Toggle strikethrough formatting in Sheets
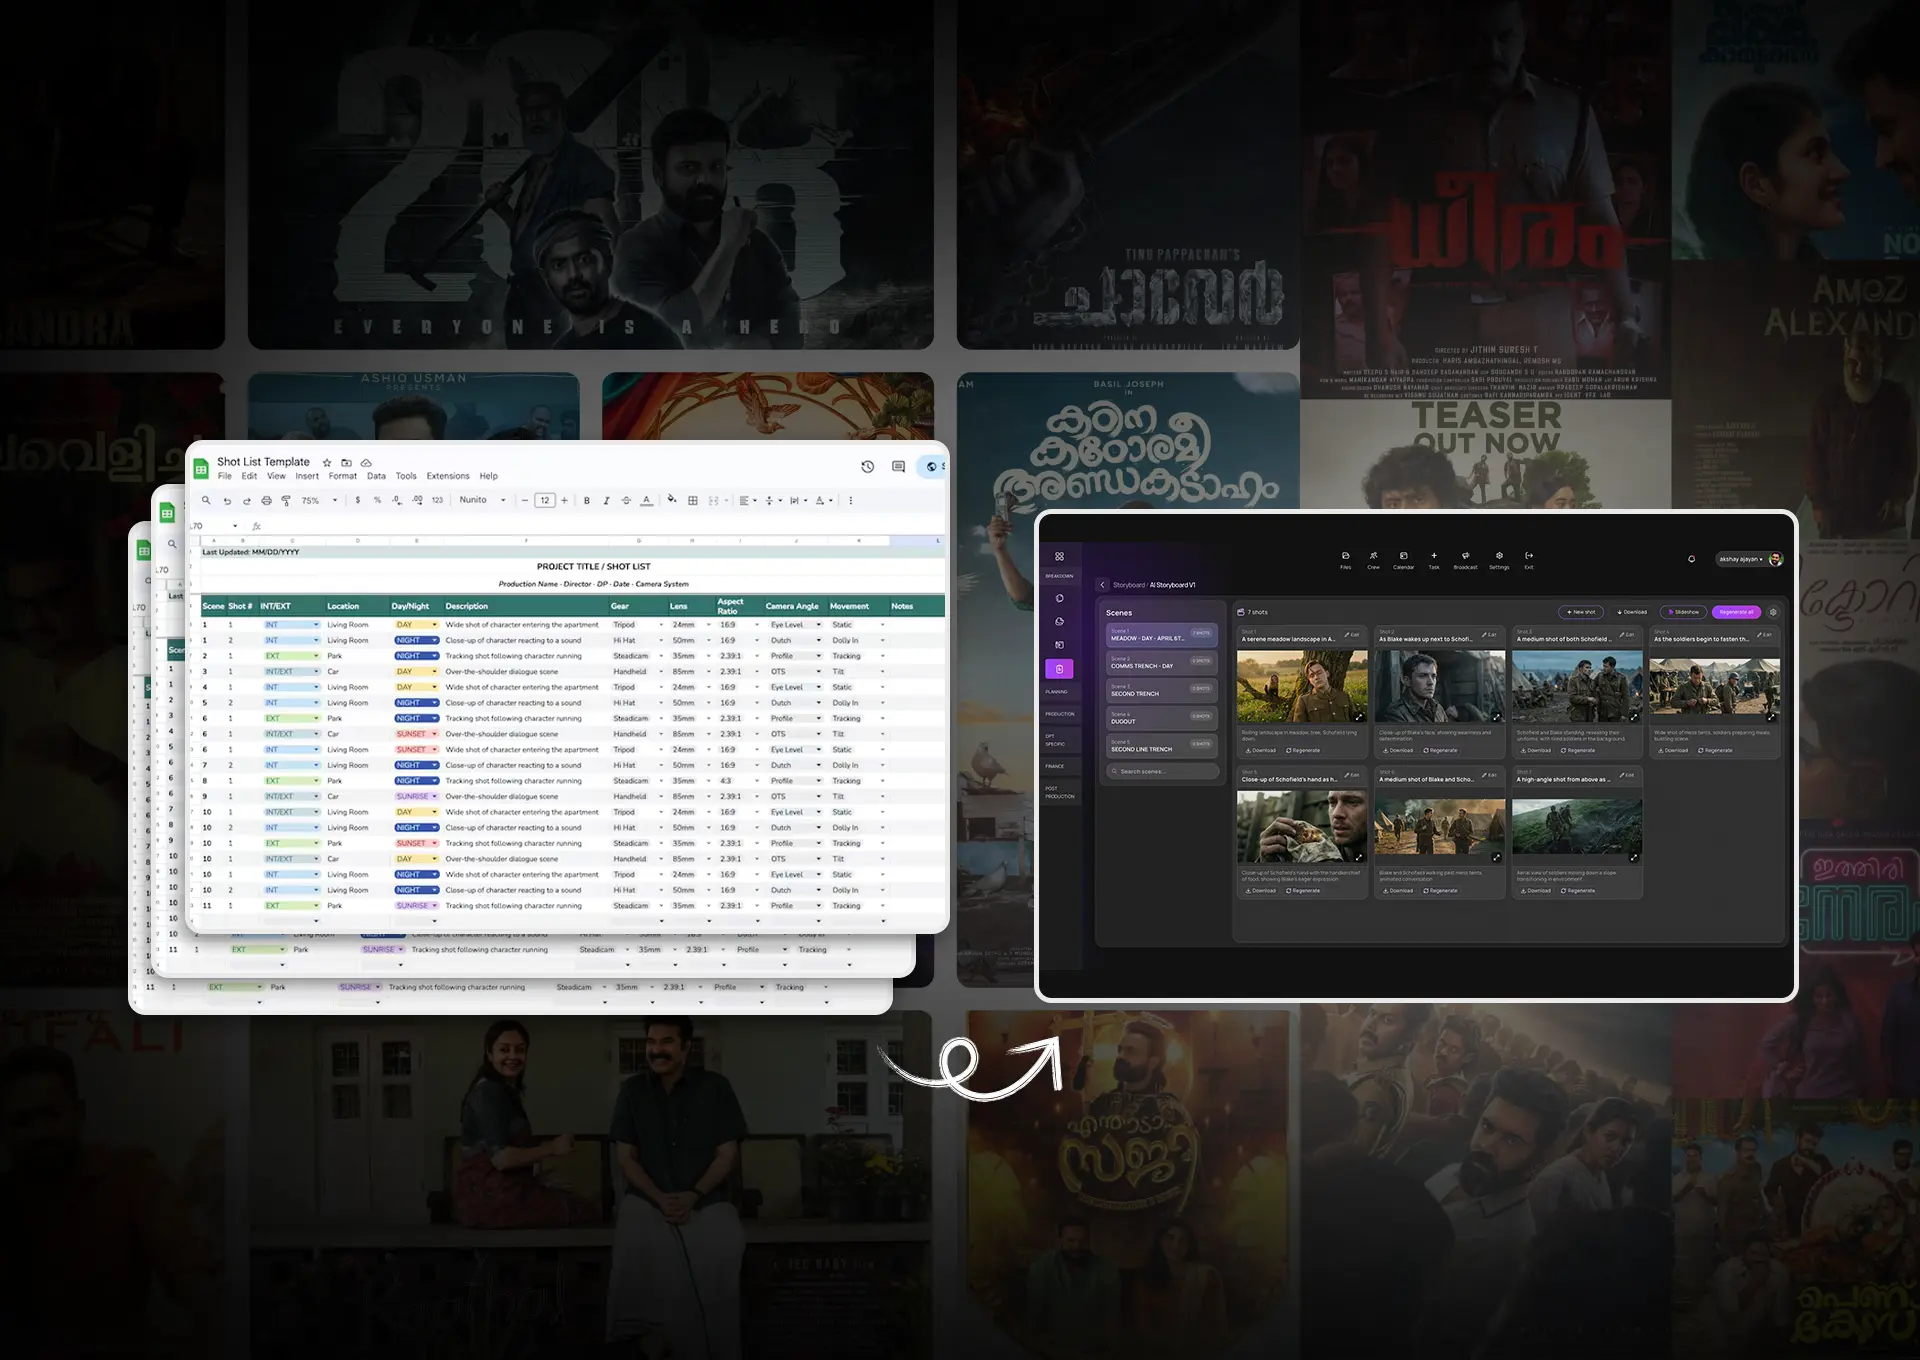Image resolution: width=1920 pixels, height=1360 pixels. pyautogui.click(x=626, y=500)
